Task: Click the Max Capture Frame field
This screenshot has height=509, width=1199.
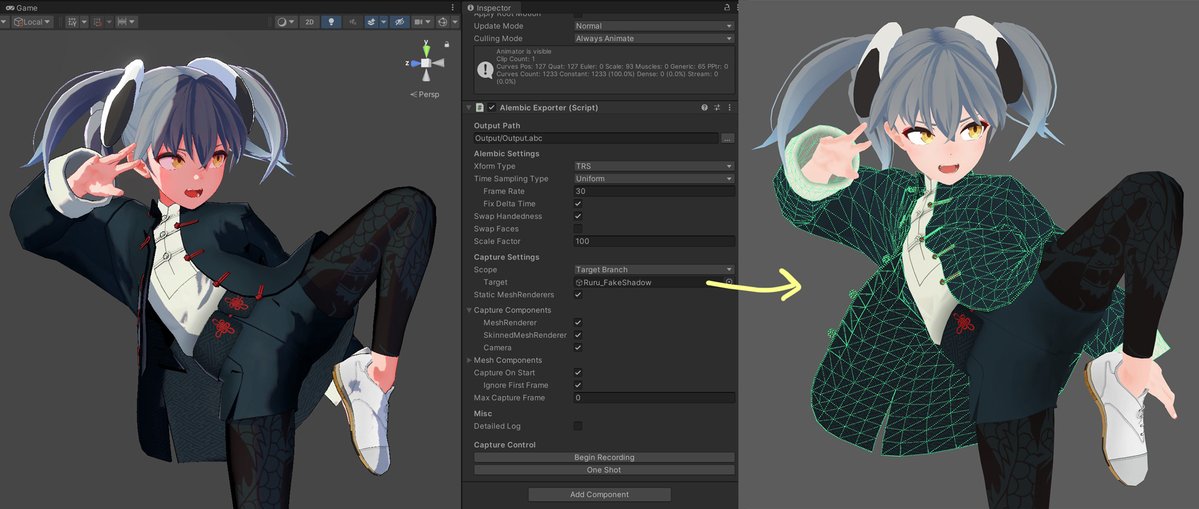Action: (x=654, y=398)
